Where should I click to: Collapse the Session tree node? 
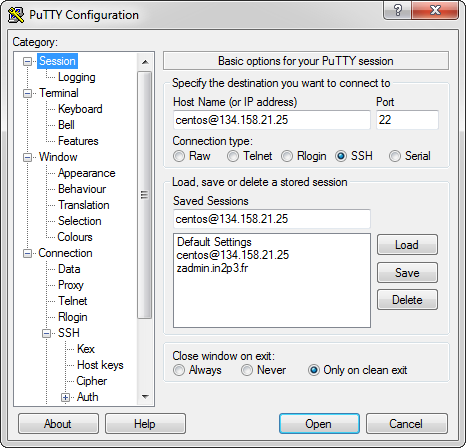[27, 61]
